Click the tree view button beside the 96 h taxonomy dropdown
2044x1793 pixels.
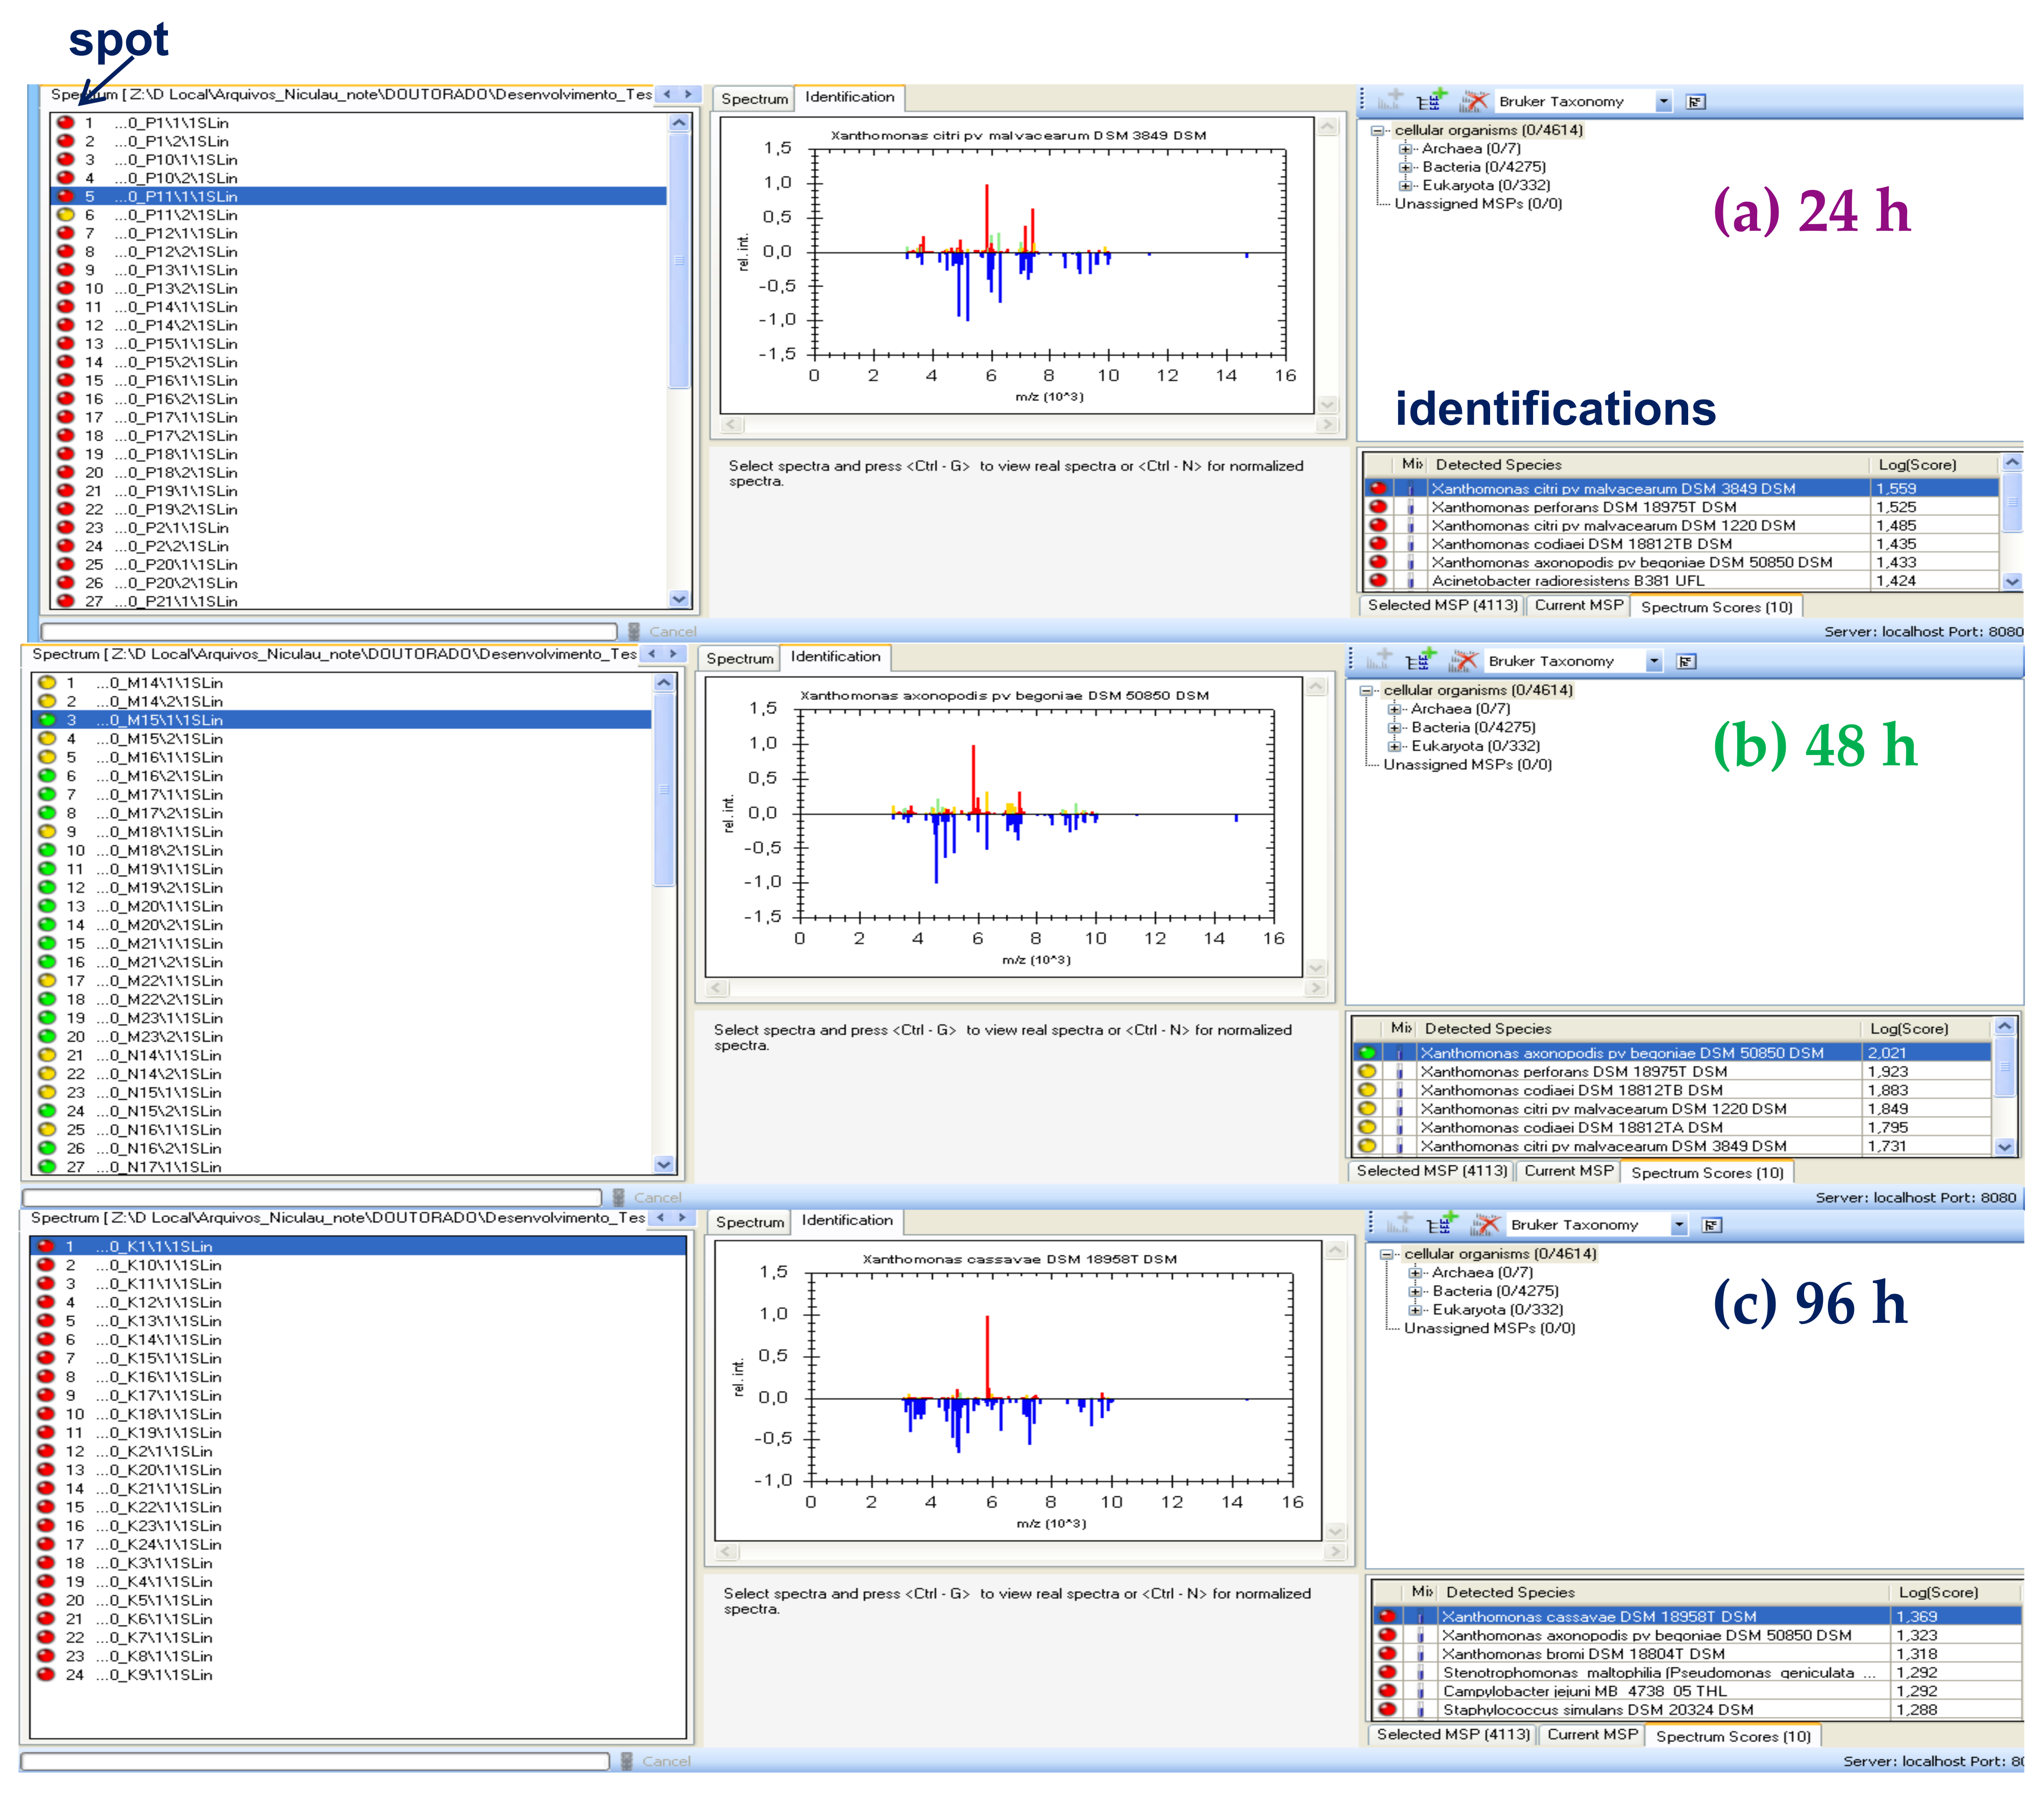coord(1712,1225)
